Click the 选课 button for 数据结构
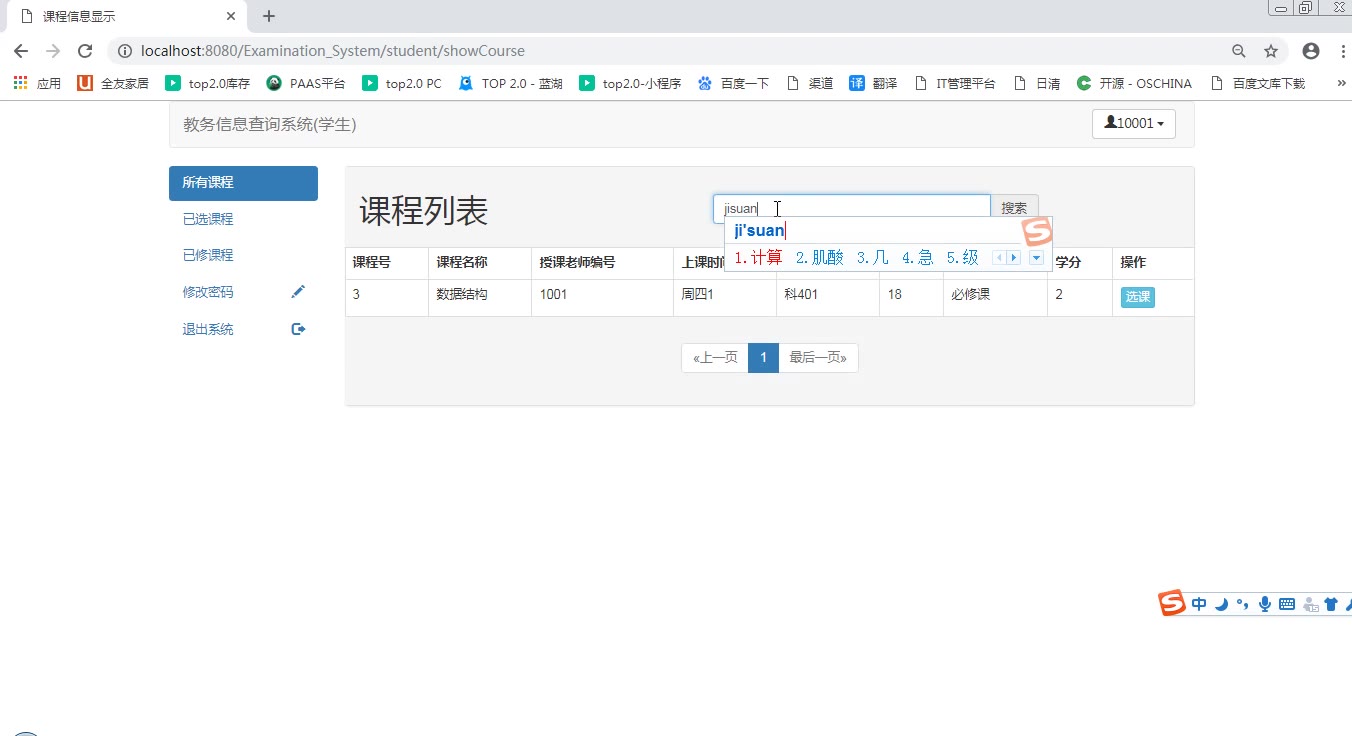1352x736 pixels. (1138, 297)
